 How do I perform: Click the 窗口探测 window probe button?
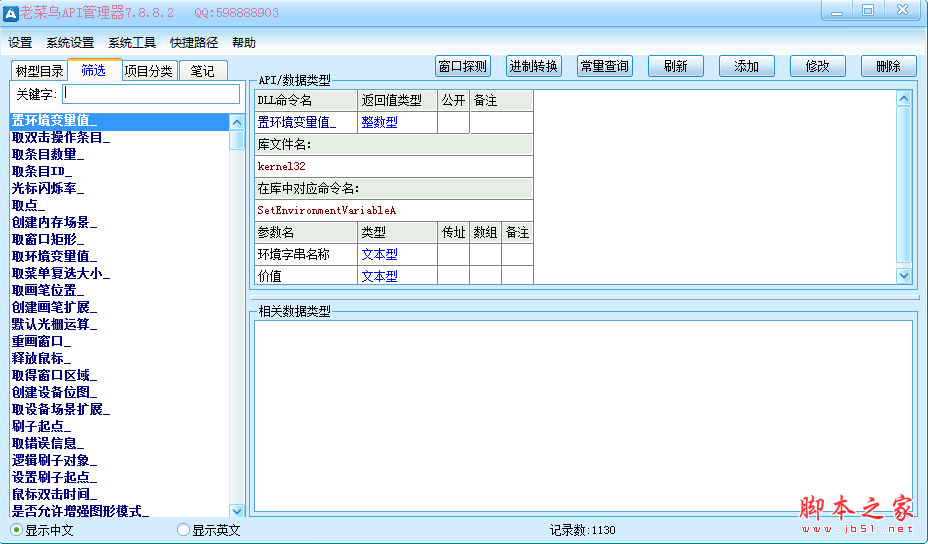click(463, 66)
